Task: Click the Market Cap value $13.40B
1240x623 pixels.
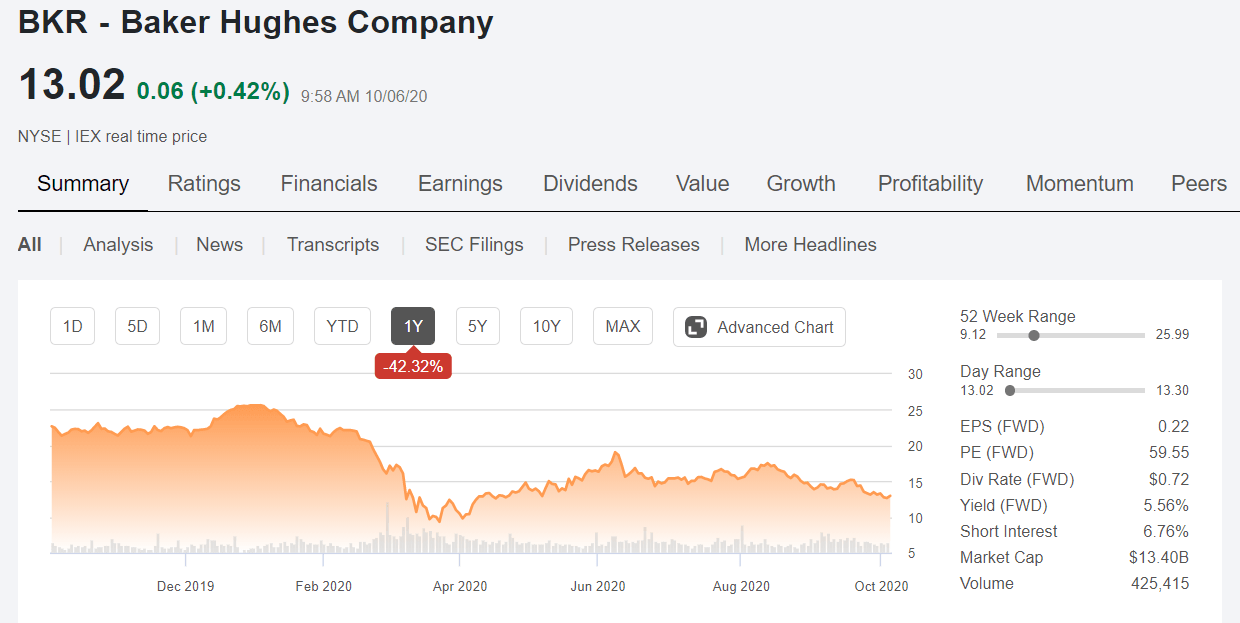Action: [1159, 557]
